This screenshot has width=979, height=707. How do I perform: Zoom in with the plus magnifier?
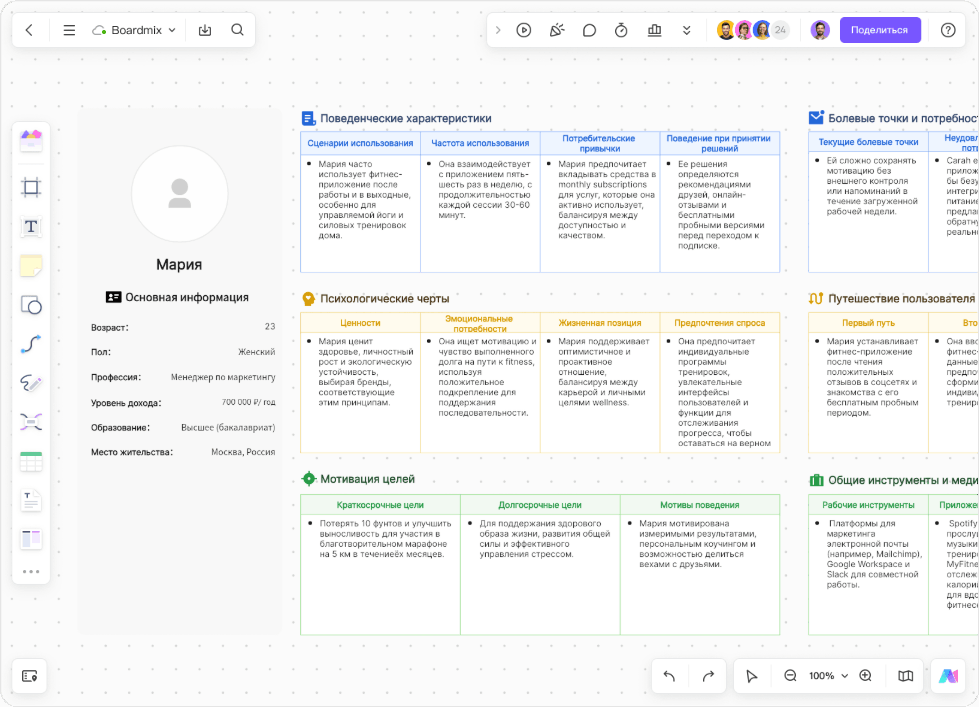(x=865, y=676)
